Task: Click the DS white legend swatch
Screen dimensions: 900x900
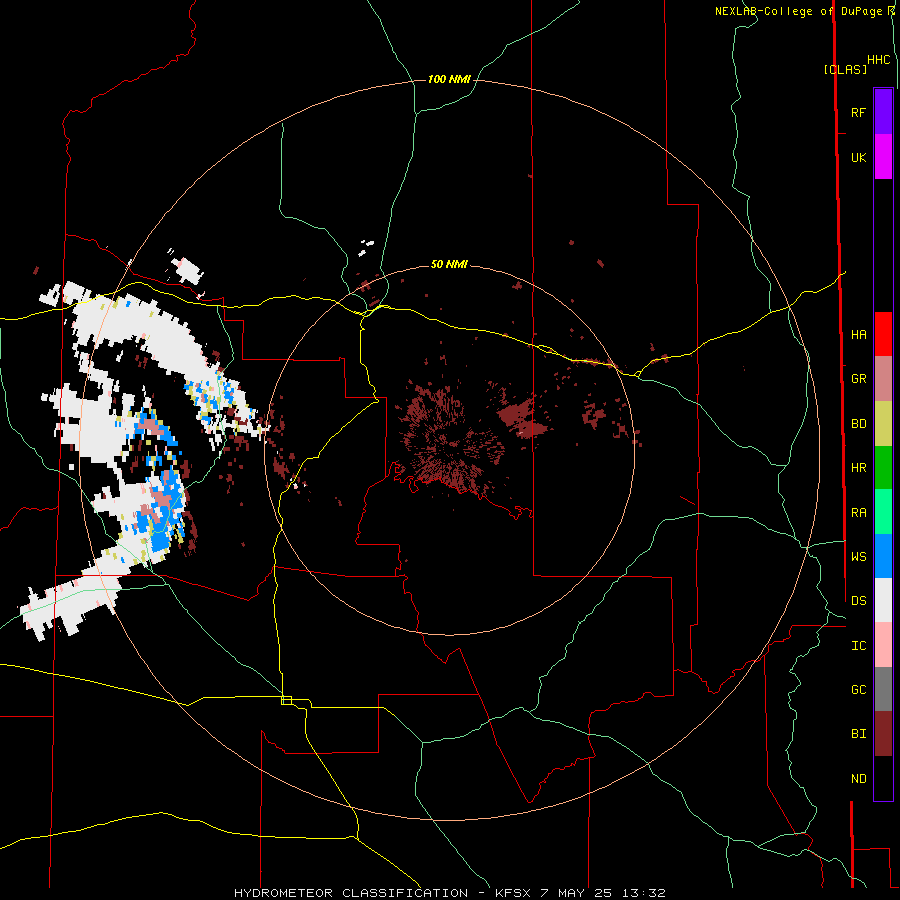Action: tap(883, 600)
